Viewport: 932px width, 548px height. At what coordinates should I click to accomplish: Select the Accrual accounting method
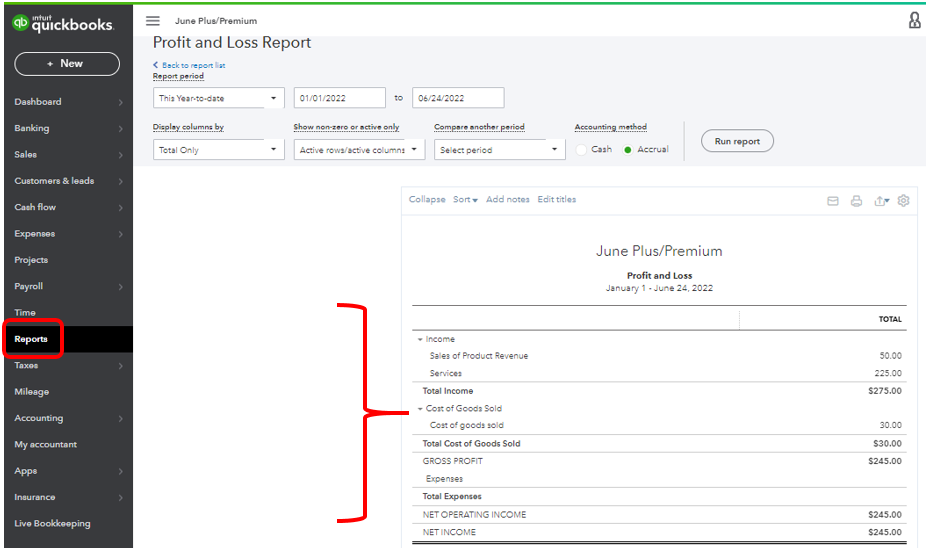pyautogui.click(x=627, y=150)
